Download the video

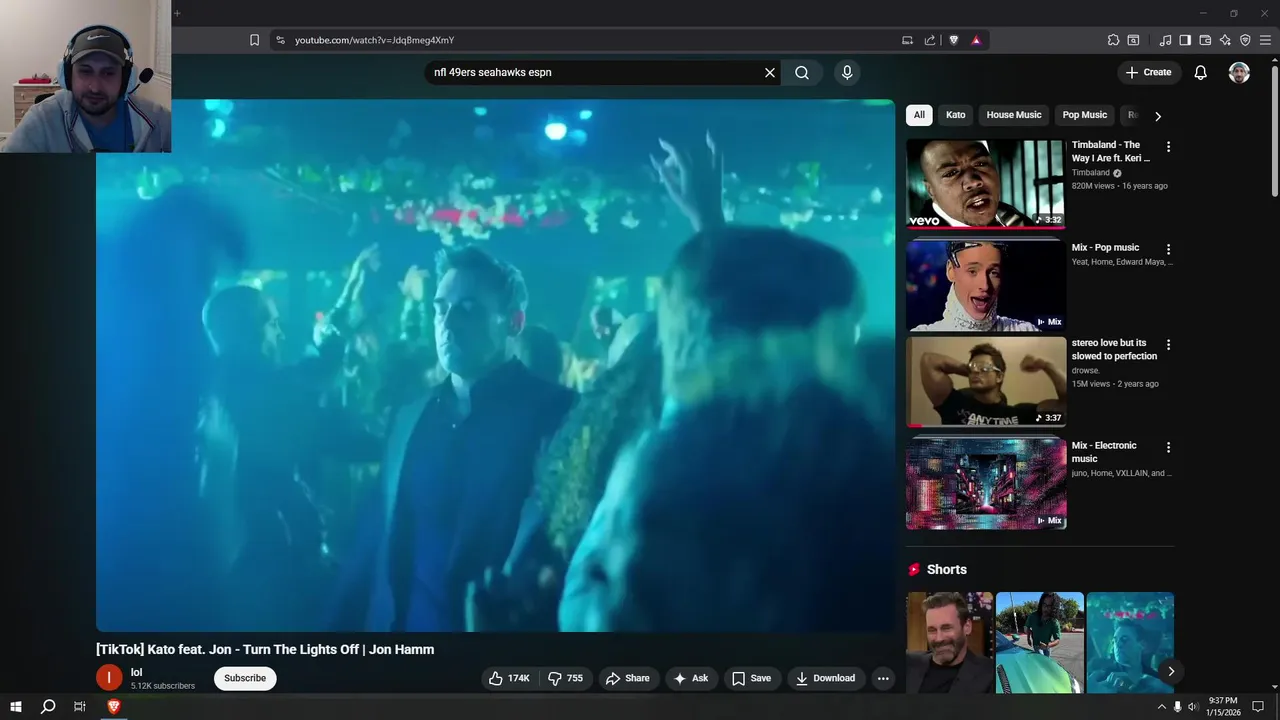click(x=825, y=678)
